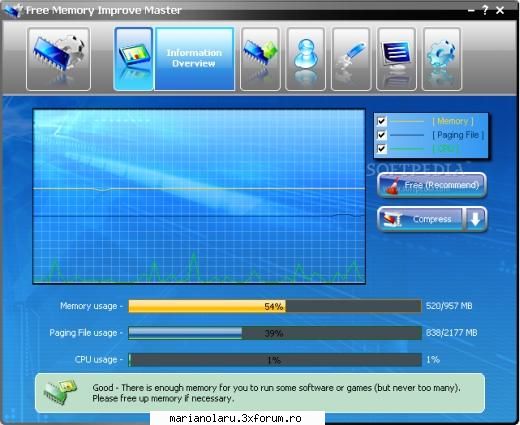Click the marianolaru.3xforum.ro caption text
The width and height of the screenshot is (520, 425).
(235, 418)
